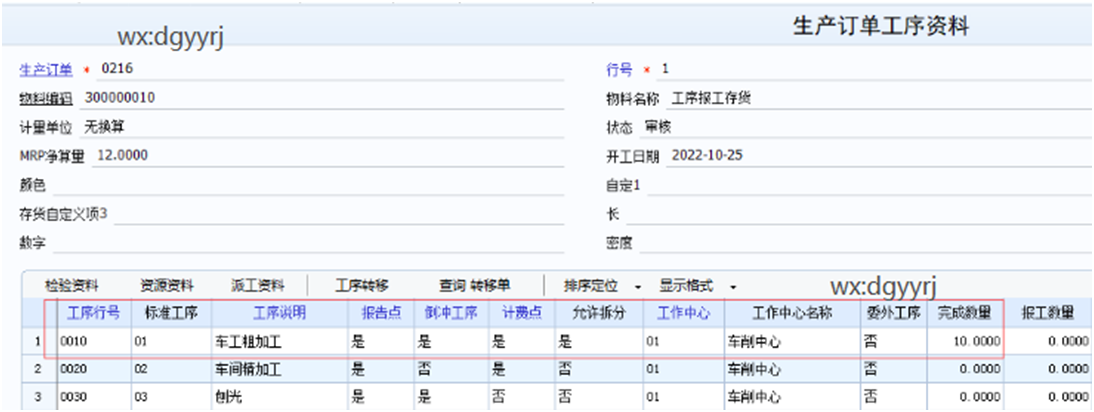Click the 工序说明 column header
This screenshot has height=412, width=1094.
pos(280,314)
